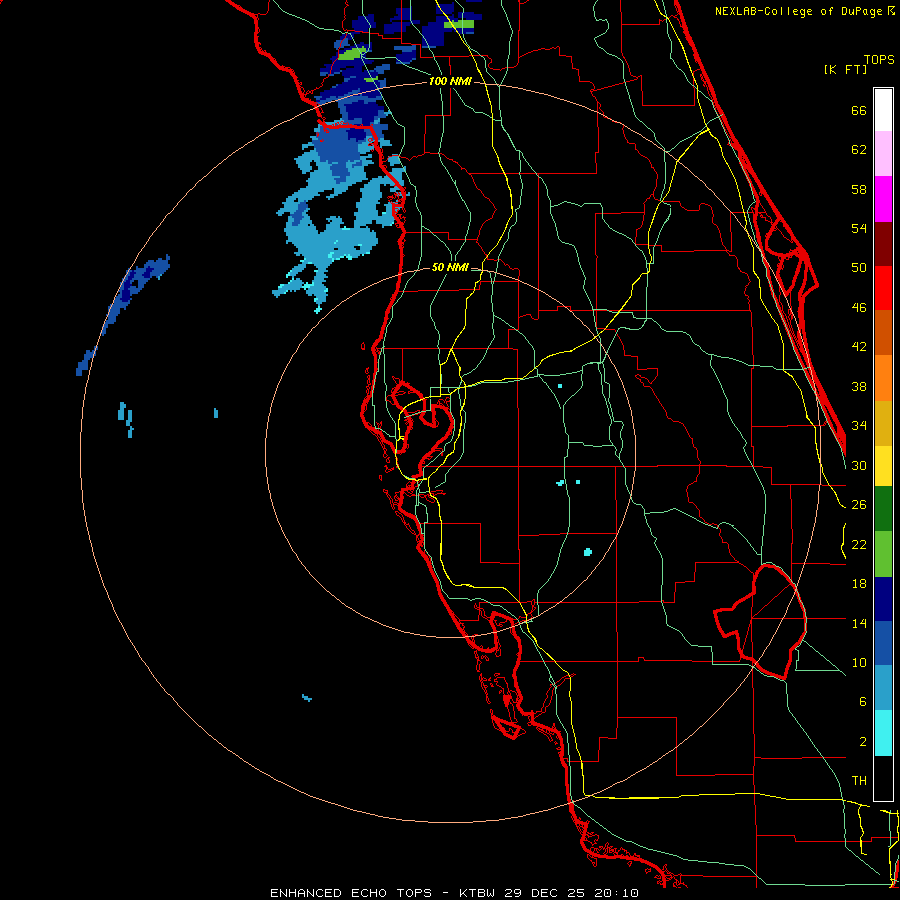The width and height of the screenshot is (900, 900).
Task: Select the white swatch in the legend
Action: pos(883,110)
